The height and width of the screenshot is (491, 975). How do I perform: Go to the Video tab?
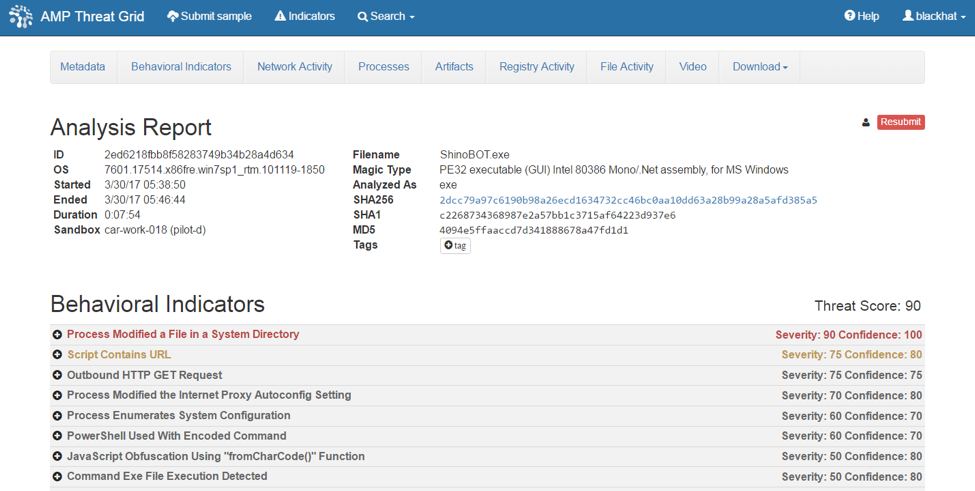pyautogui.click(x=692, y=67)
